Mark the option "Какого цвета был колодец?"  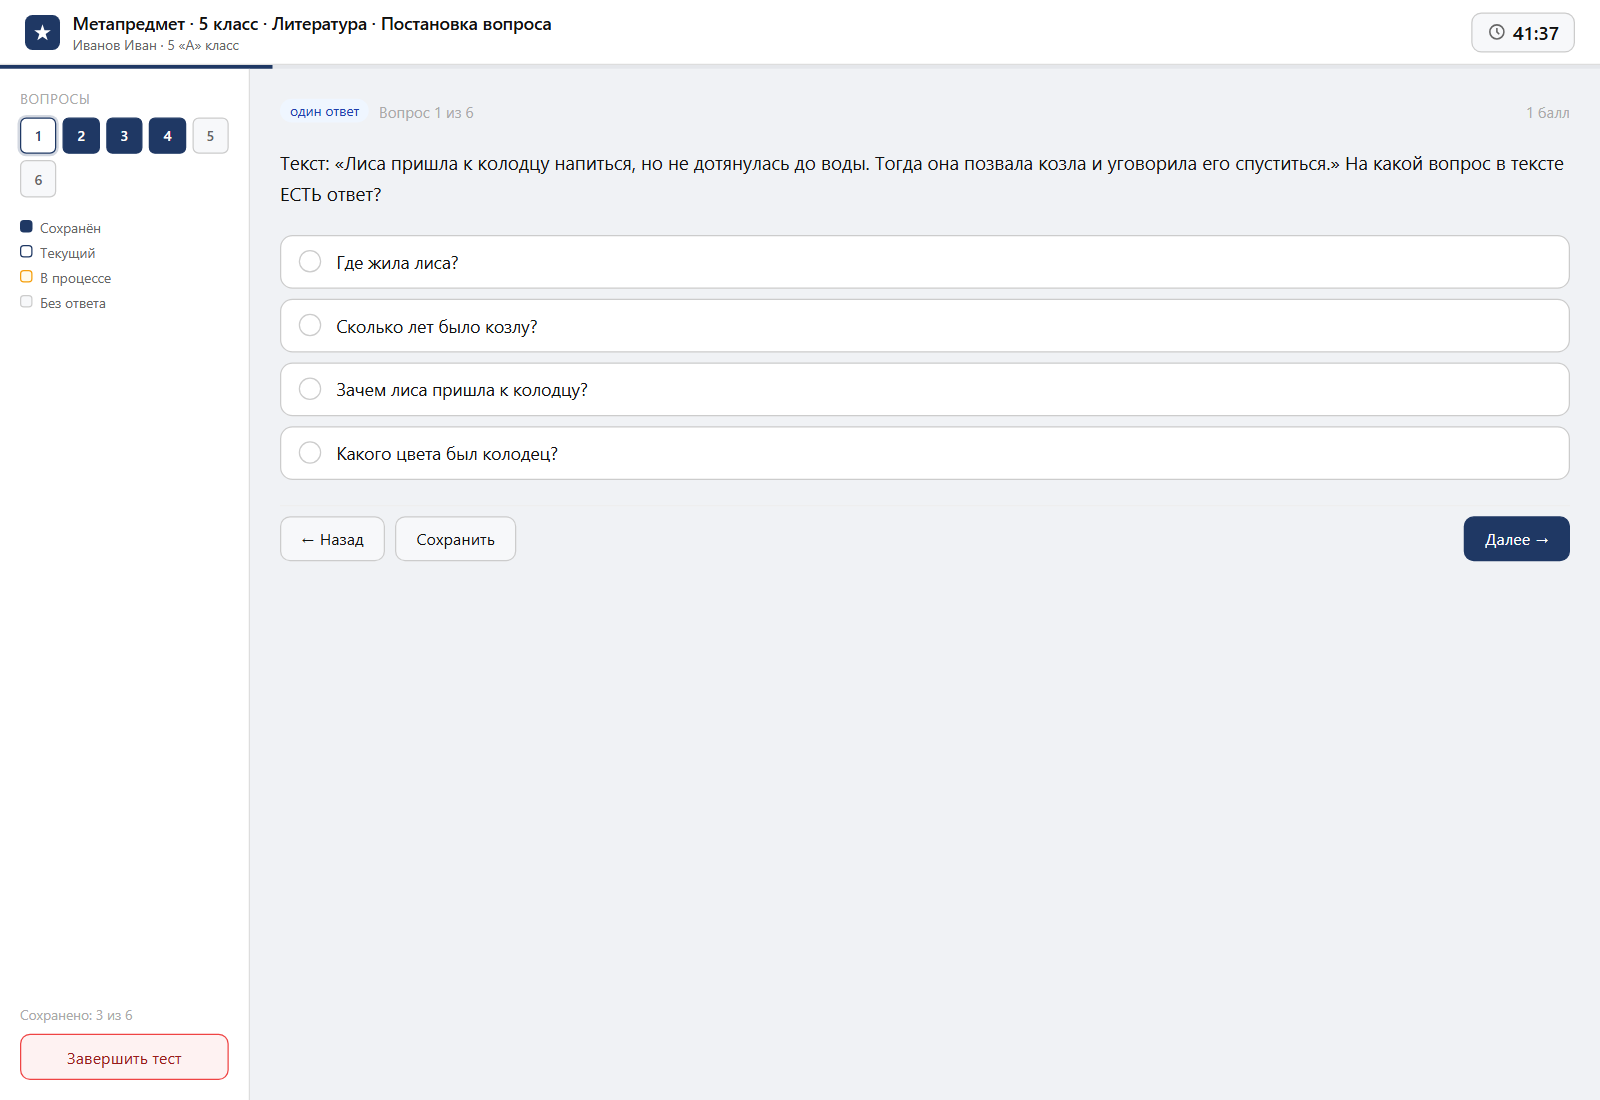(925, 453)
